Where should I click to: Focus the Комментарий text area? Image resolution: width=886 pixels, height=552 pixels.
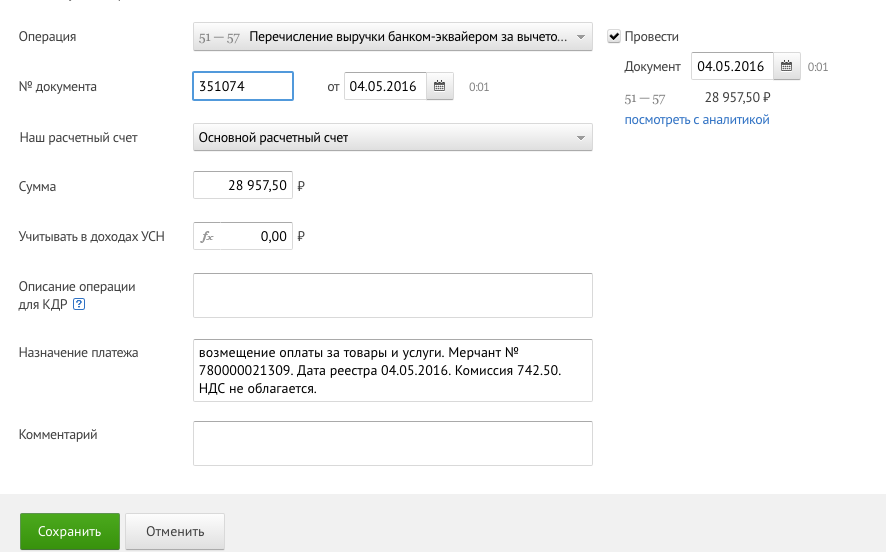pyautogui.click(x=392, y=443)
